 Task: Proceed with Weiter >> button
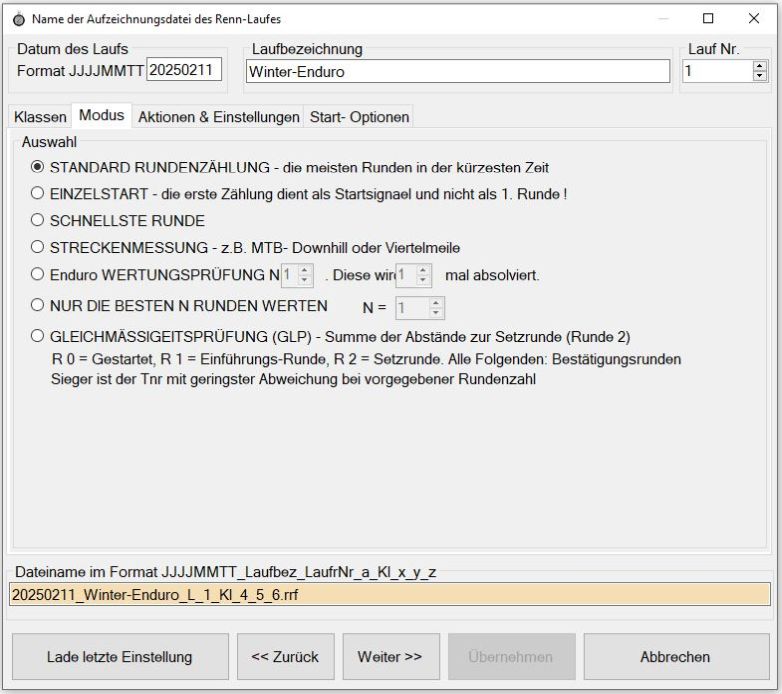coord(391,657)
